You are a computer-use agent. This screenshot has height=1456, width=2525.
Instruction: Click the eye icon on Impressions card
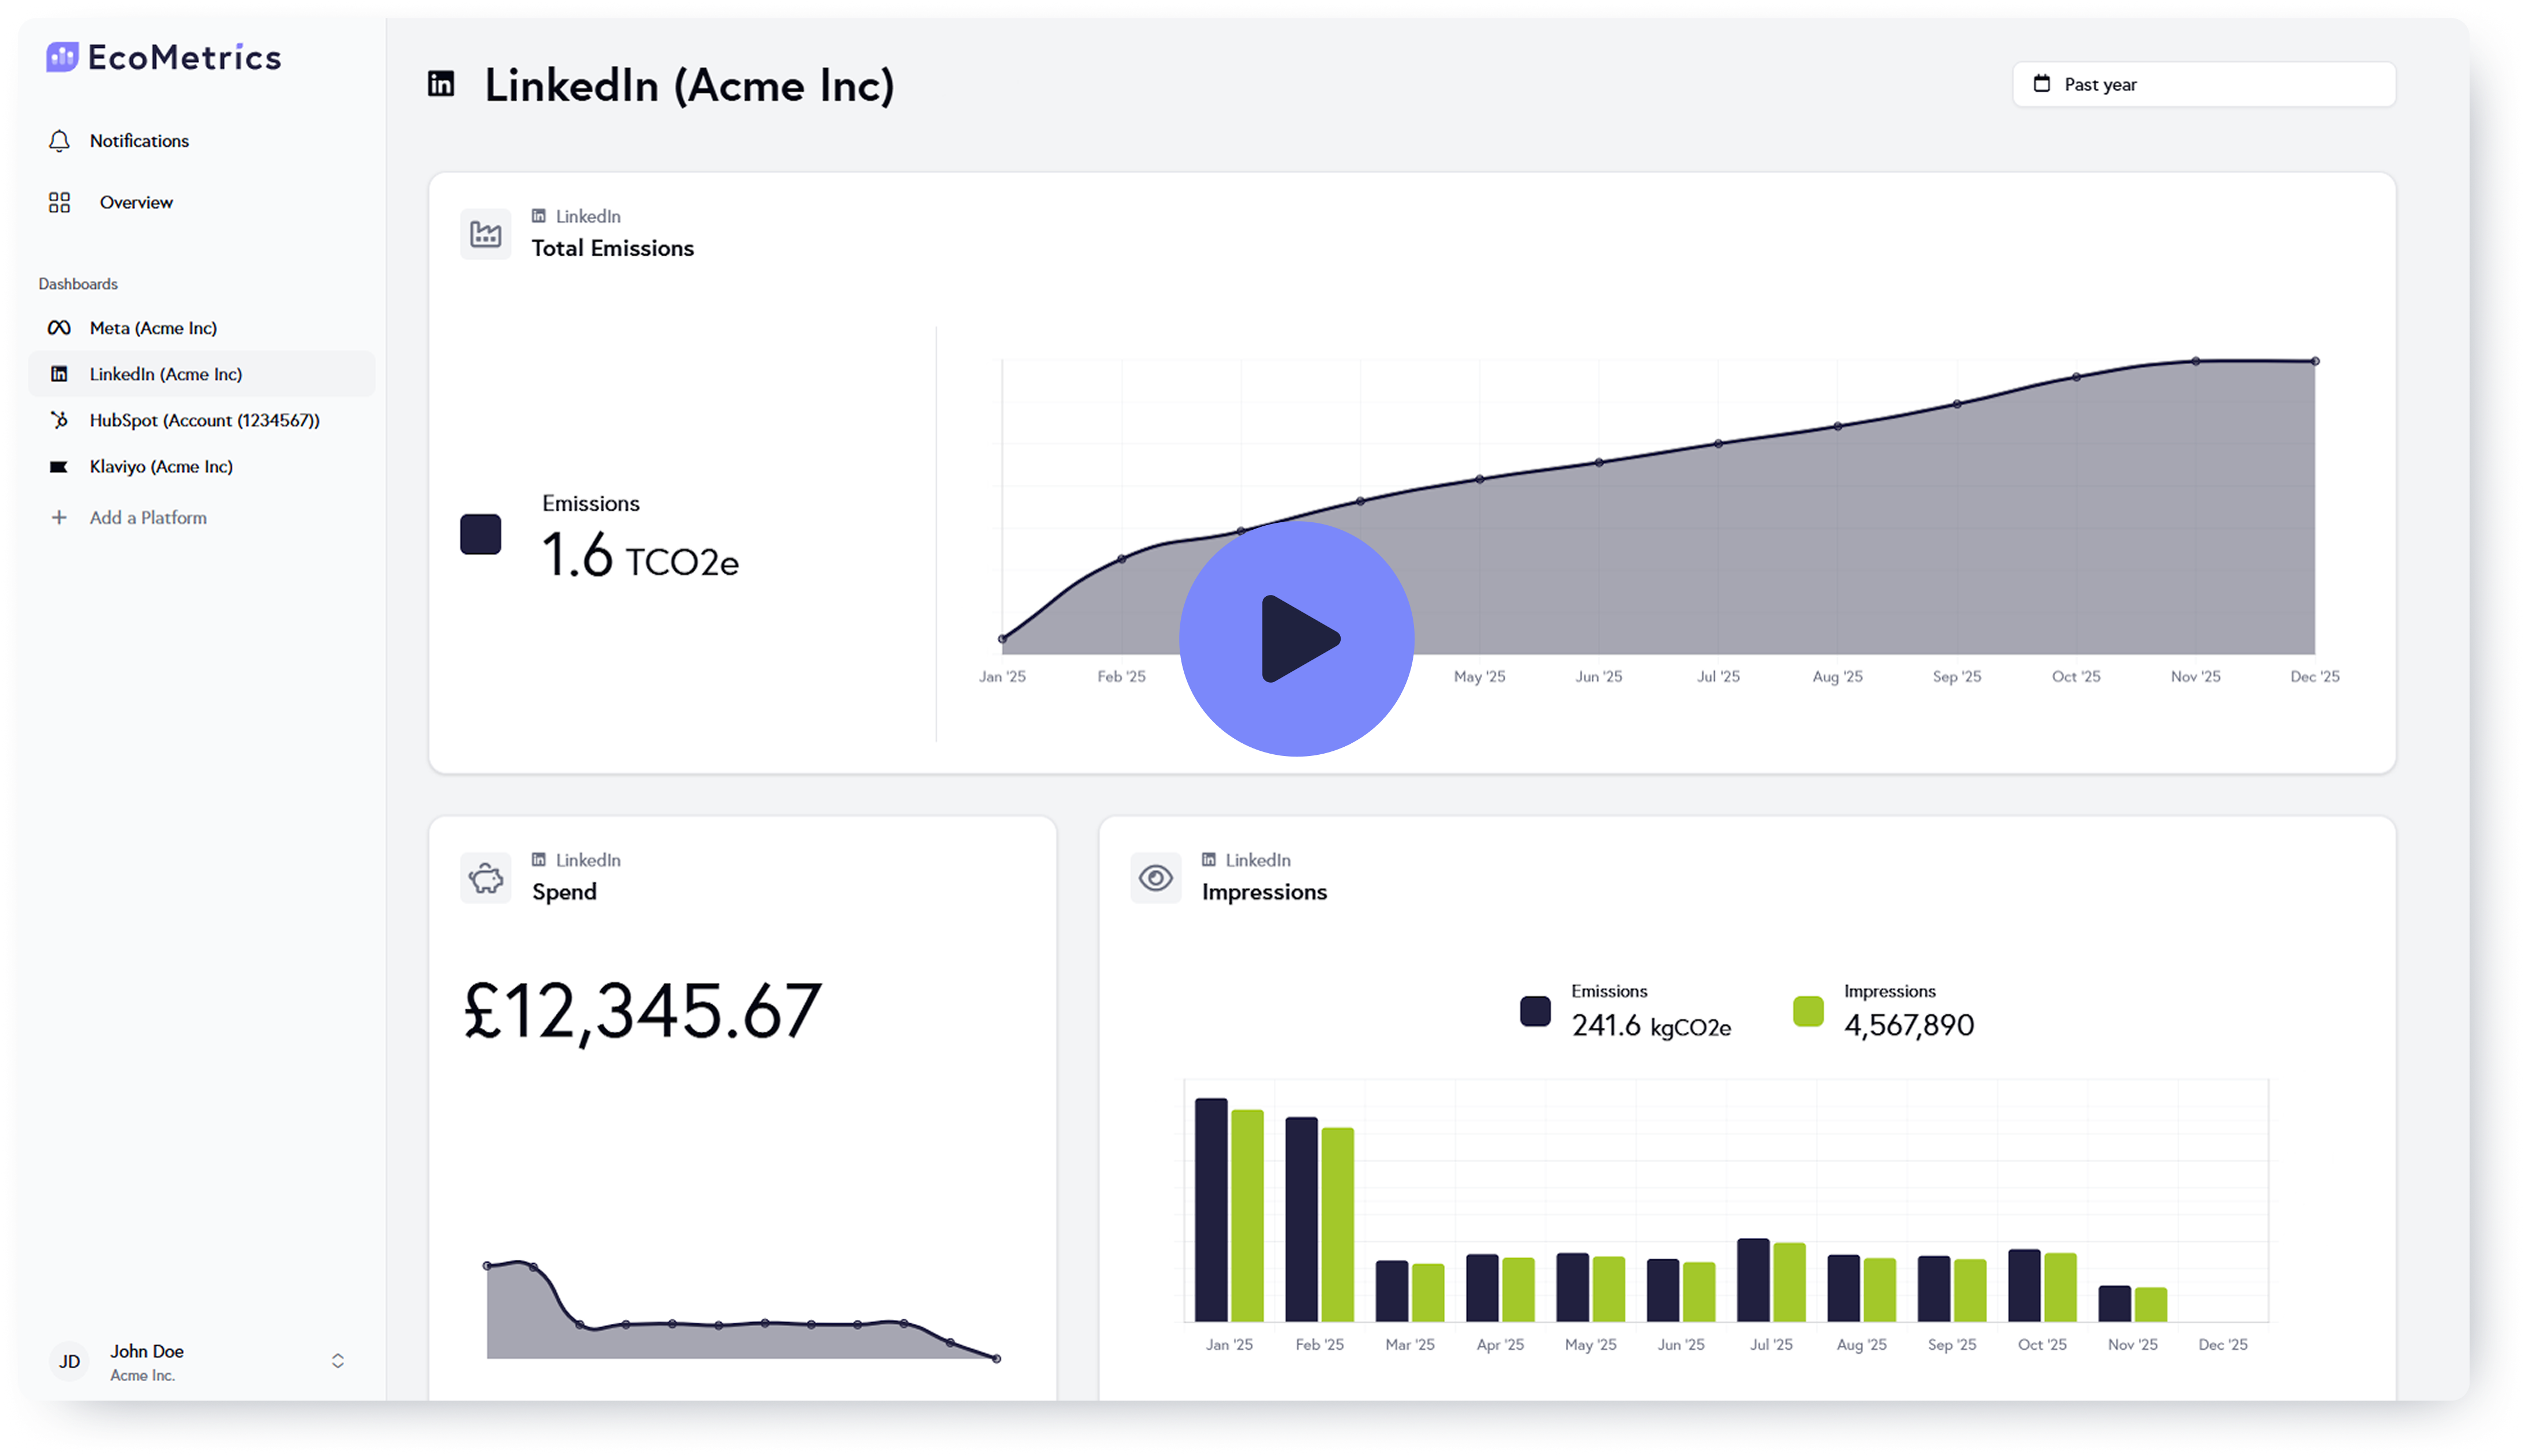[1156, 878]
